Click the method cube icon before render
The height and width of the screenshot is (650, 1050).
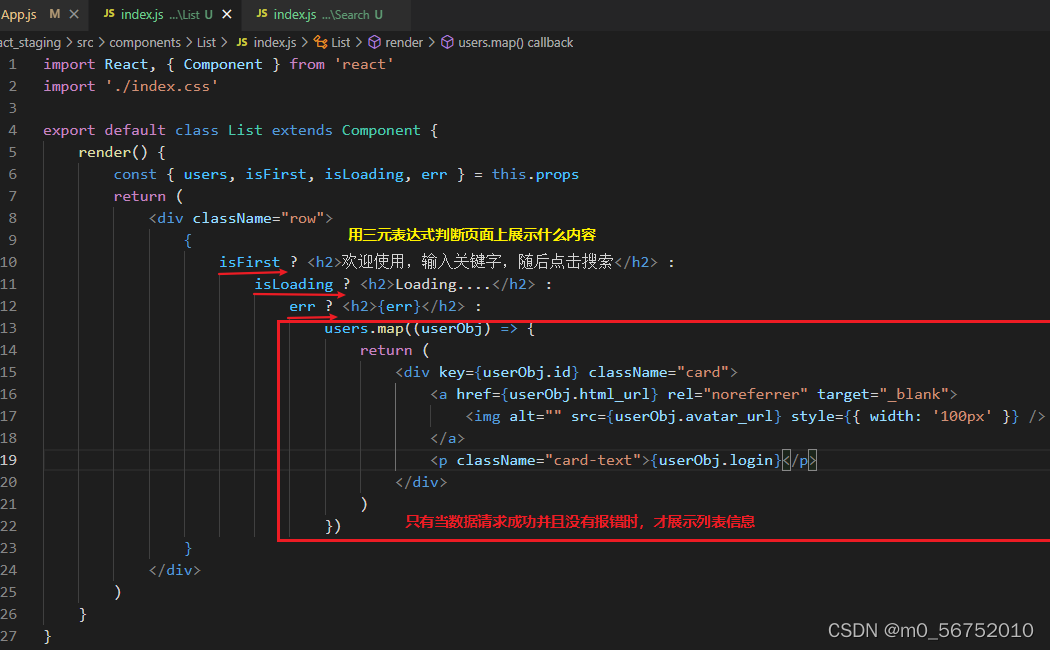(375, 42)
